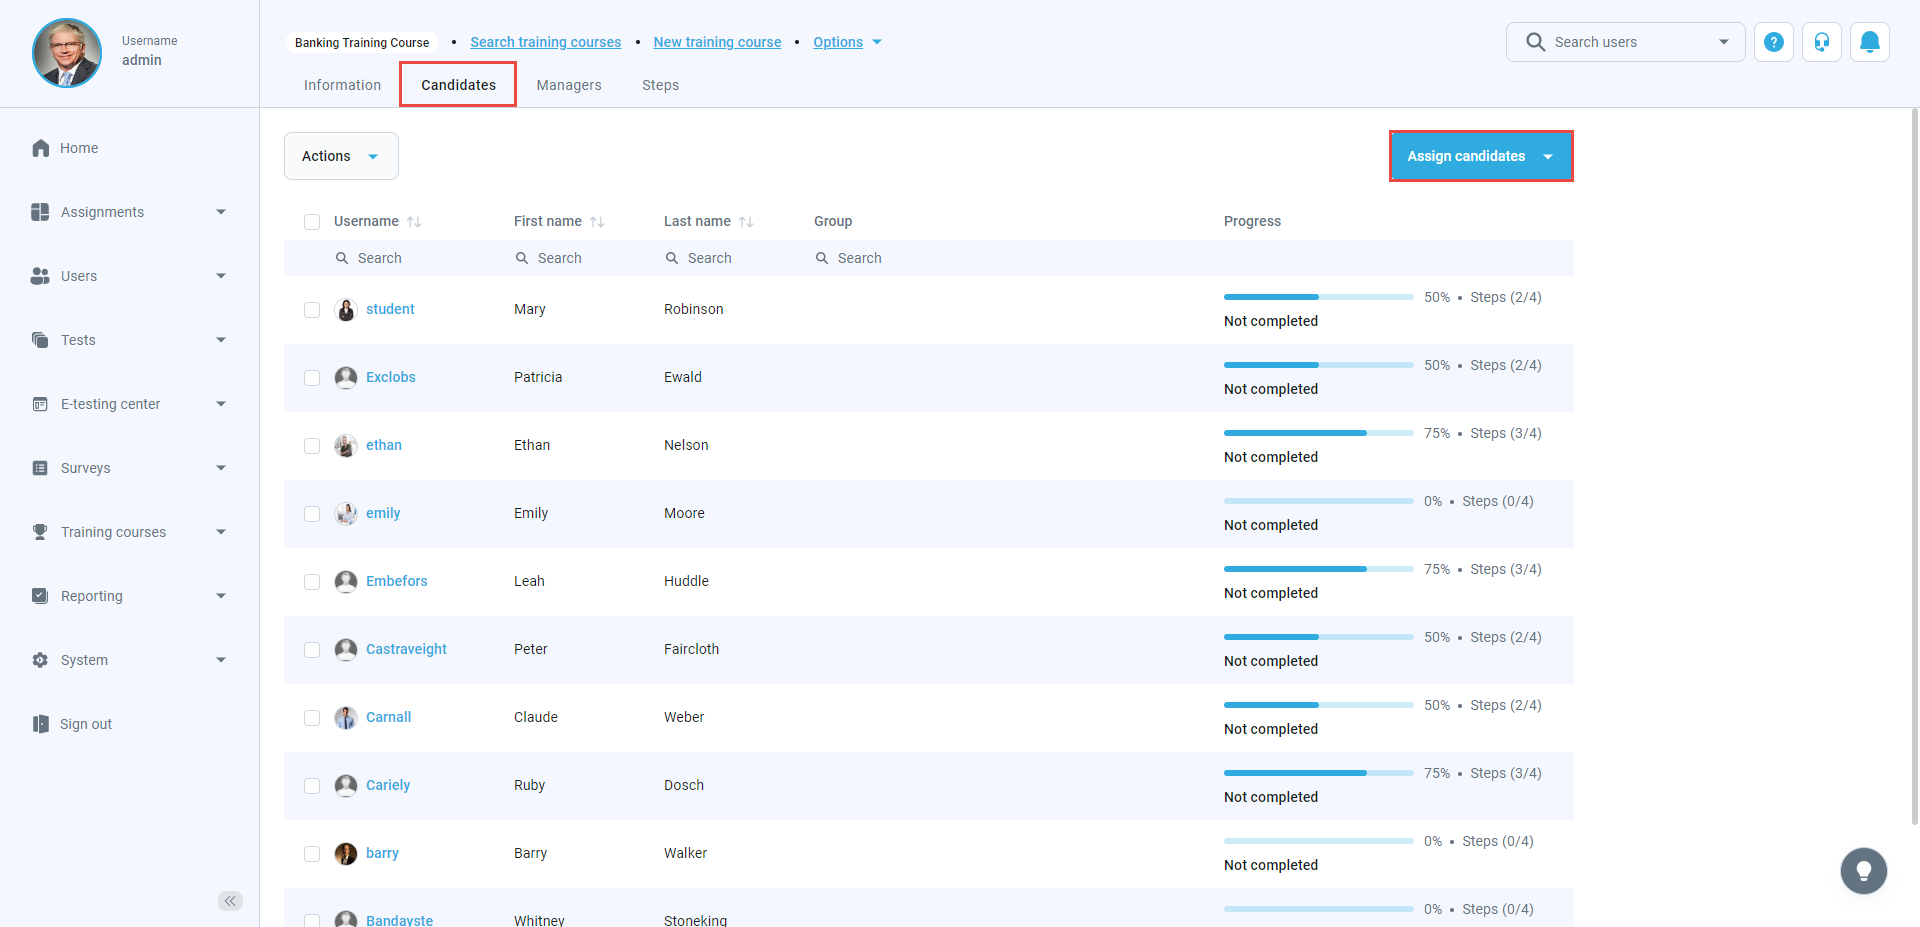Tick the checkbox for student Mary Robinson
This screenshot has width=1920, height=927.
[312, 310]
